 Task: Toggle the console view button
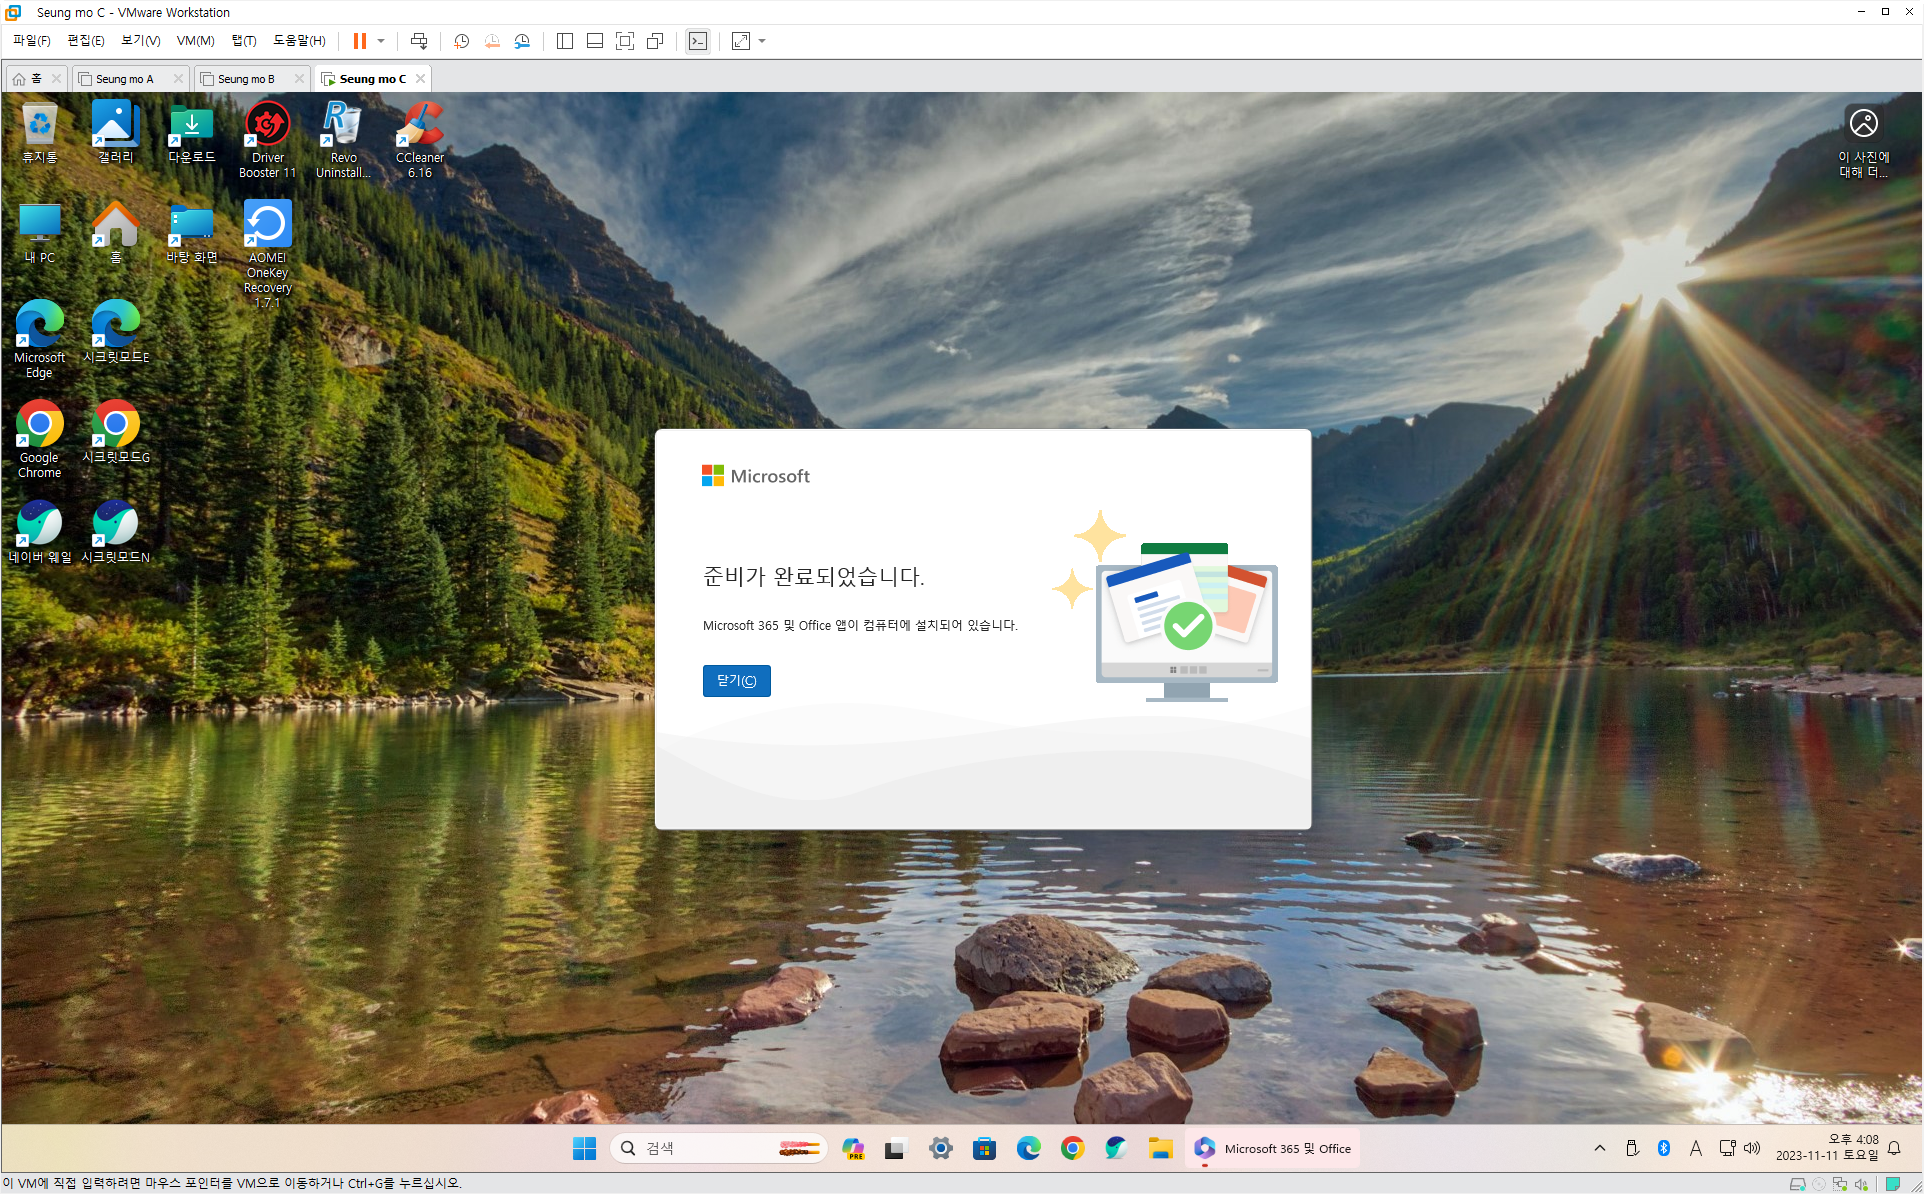pyautogui.click(x=698, y=41)
